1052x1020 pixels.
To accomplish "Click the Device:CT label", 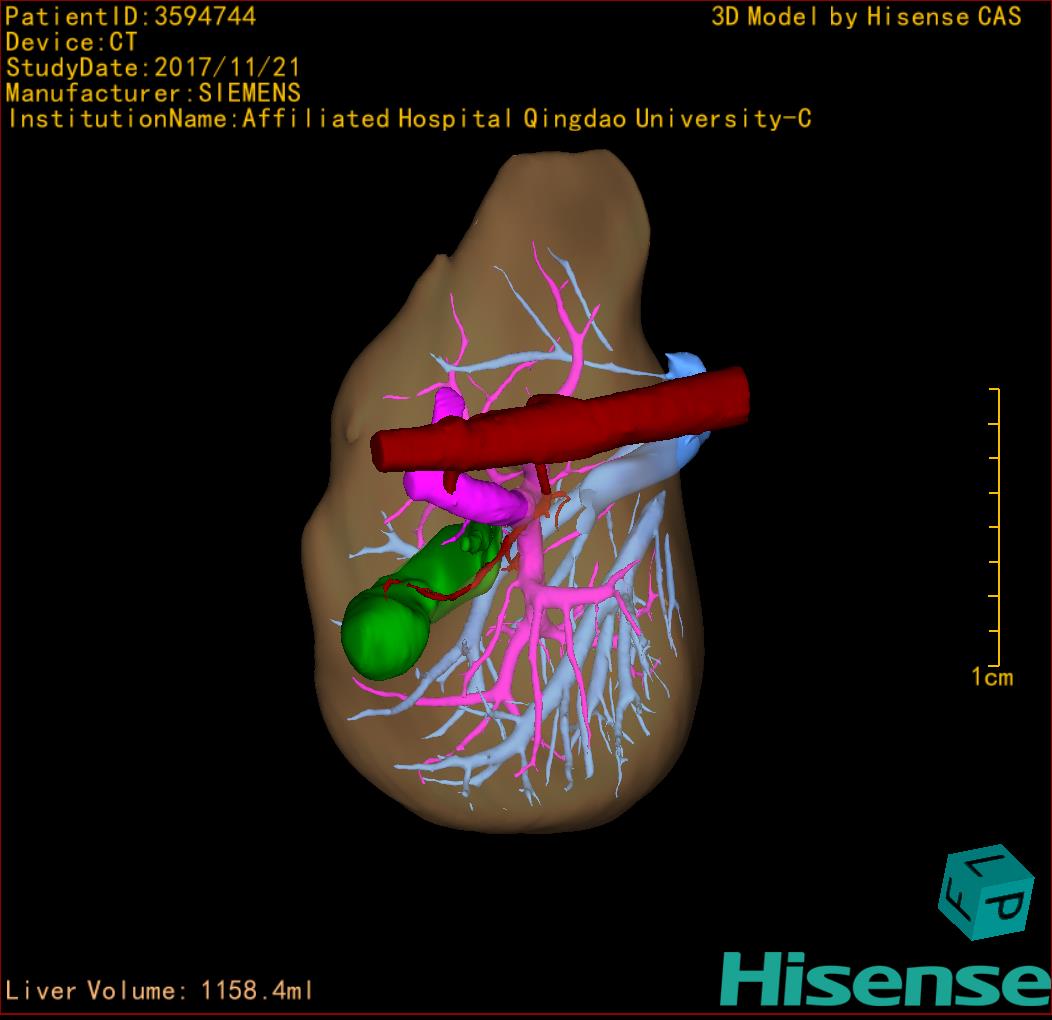I will (x=71, y=42).
